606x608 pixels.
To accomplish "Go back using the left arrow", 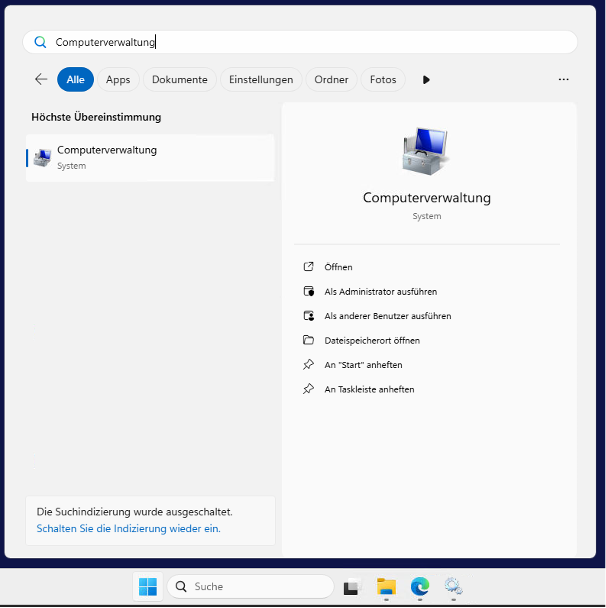I will pyautogui.click(x=41, y=79).
